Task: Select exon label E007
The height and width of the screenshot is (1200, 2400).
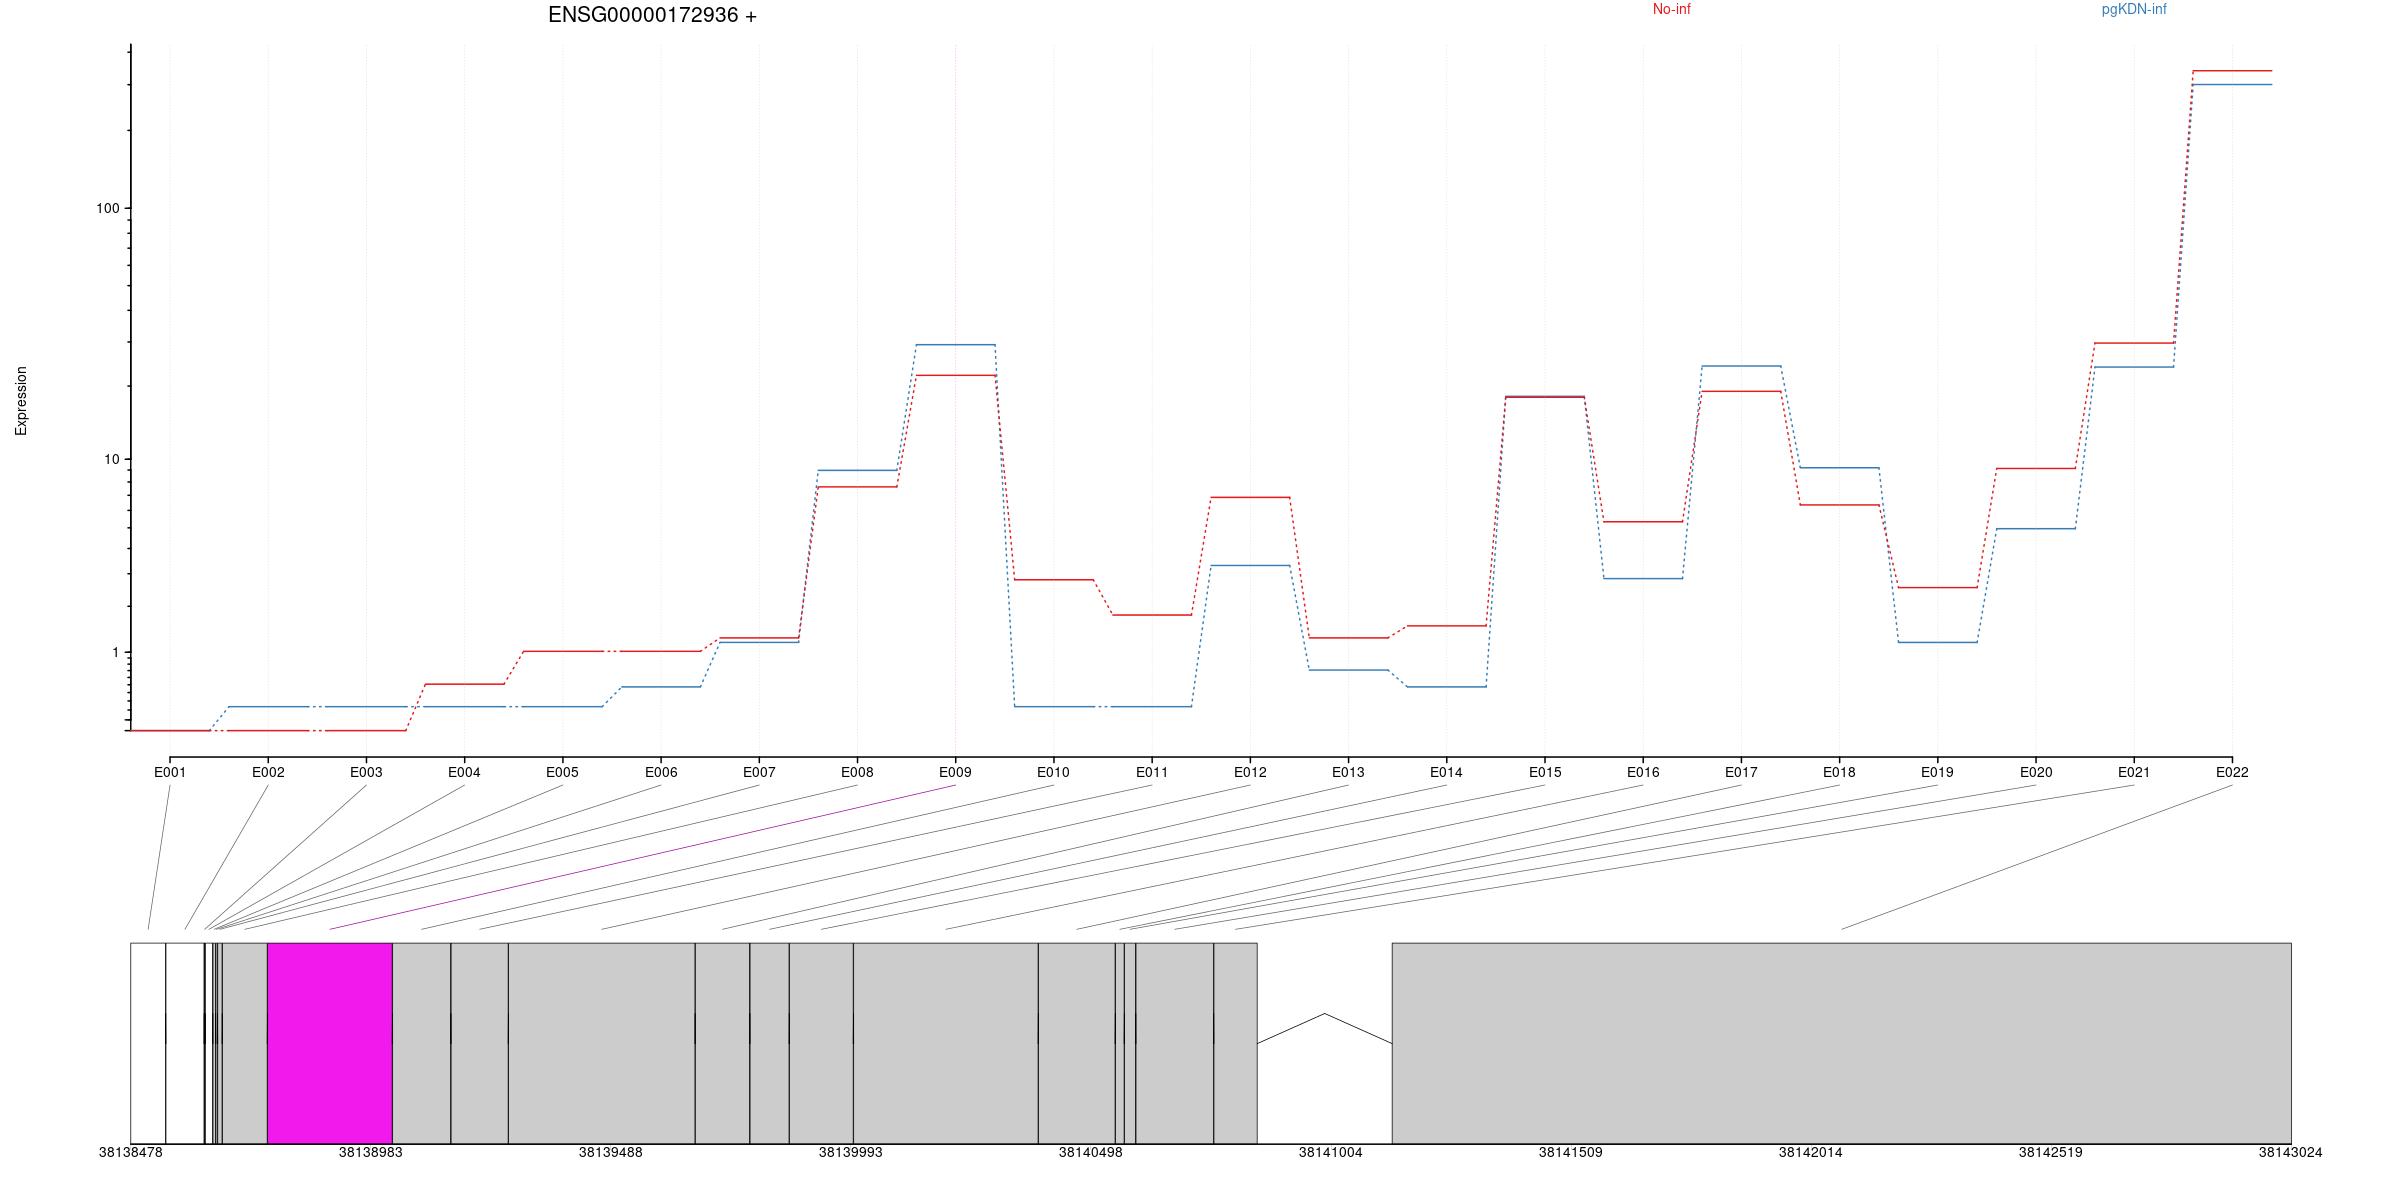Action: pos(759,772)
